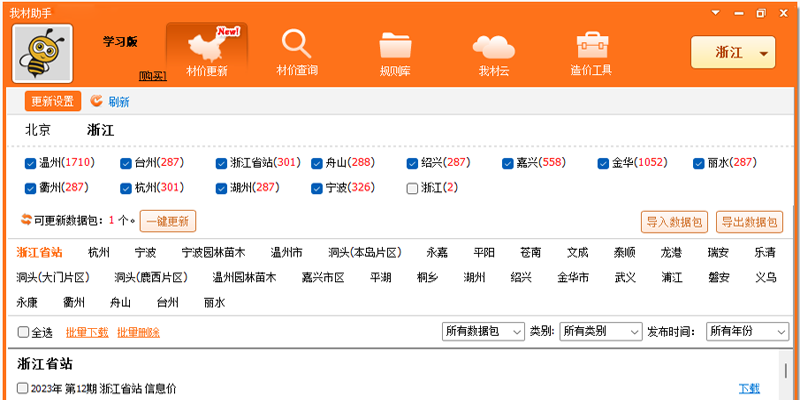The height and width of the screenshot is (400, 800).
Task: Click 下载 link for 2023年第12期
Action: [749, 389]
